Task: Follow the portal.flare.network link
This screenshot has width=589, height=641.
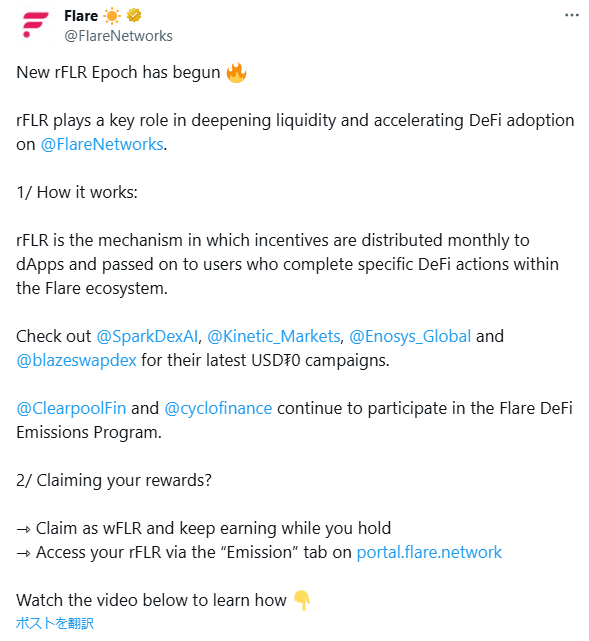Action: (429, 552)
